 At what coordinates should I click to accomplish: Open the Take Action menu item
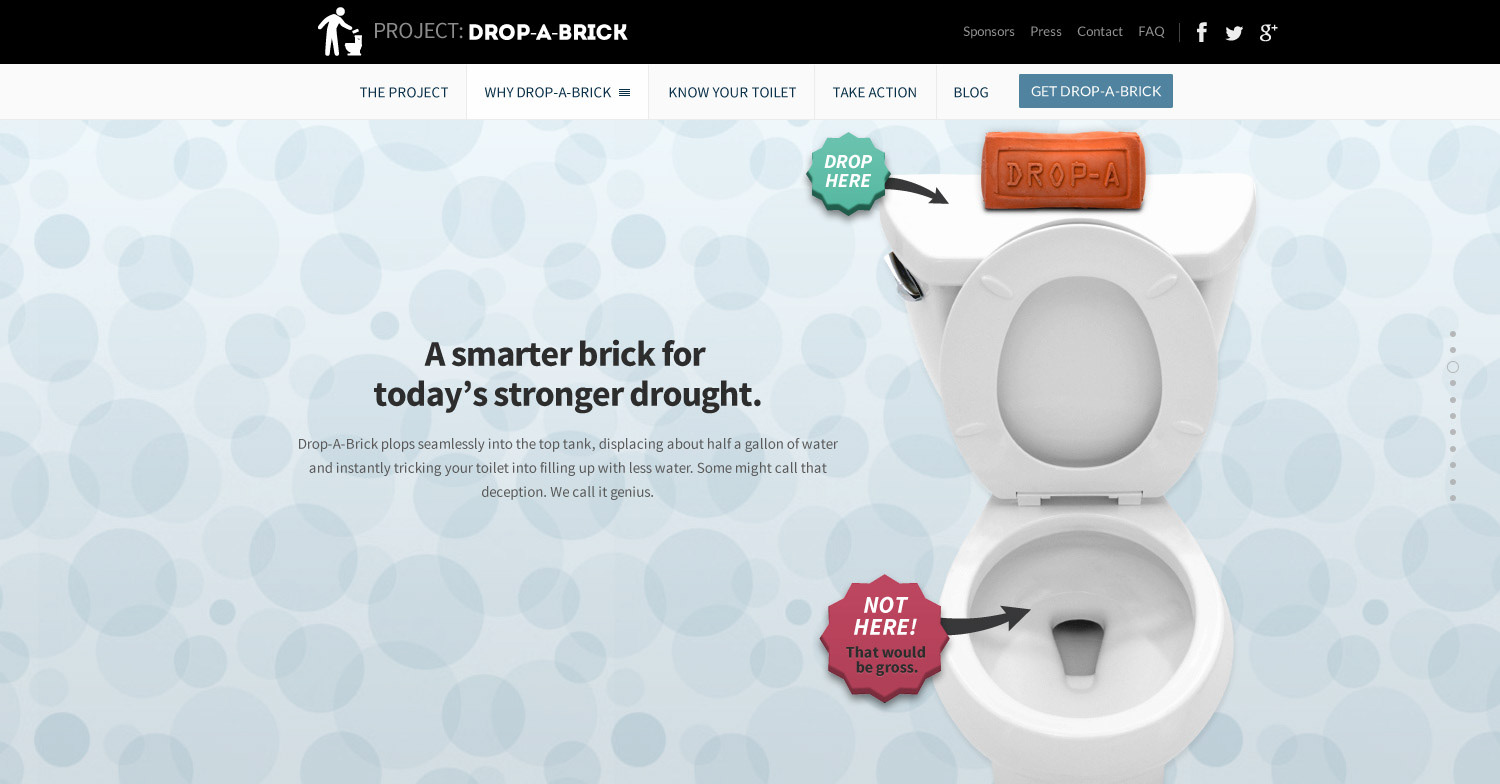coord(875,92)
